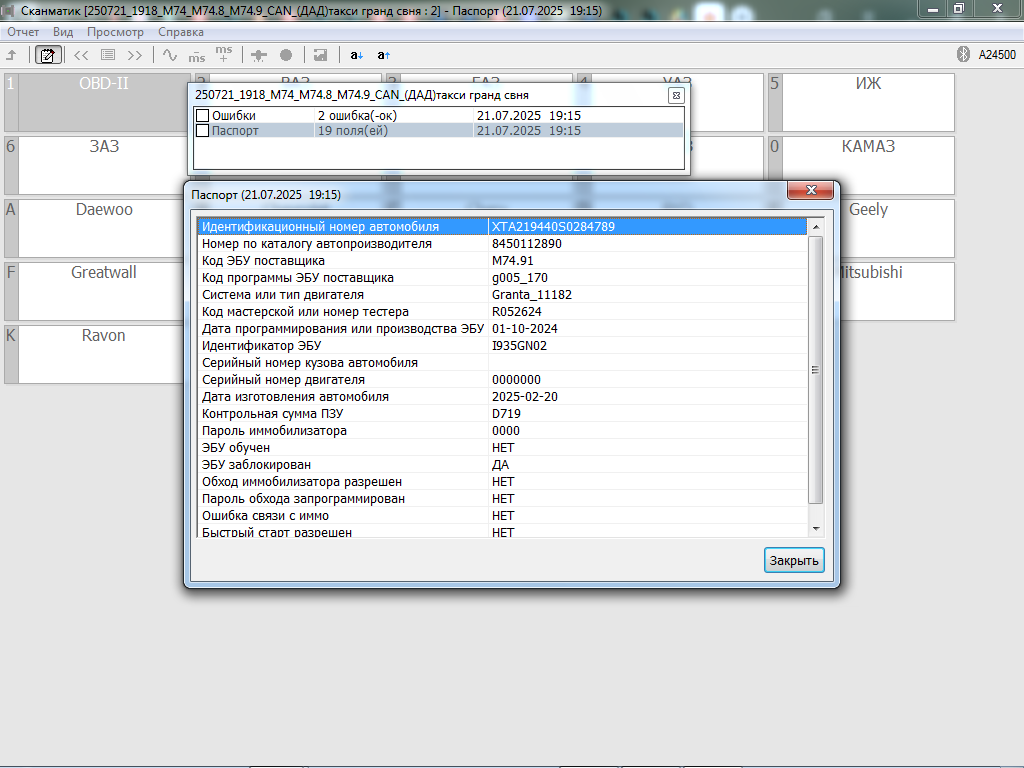Click the Закрыть button
1024x768 pixels.
[794, 560]
